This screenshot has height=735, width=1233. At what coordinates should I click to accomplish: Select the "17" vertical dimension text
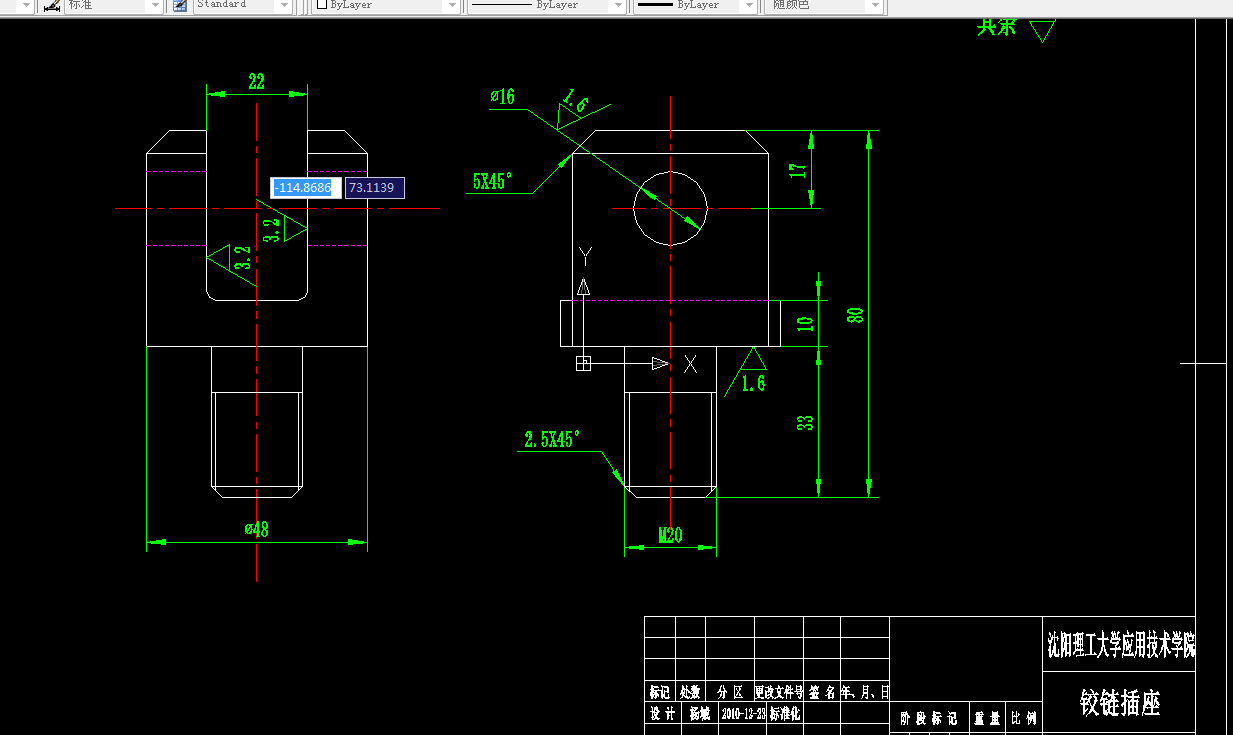coord(798,169)
